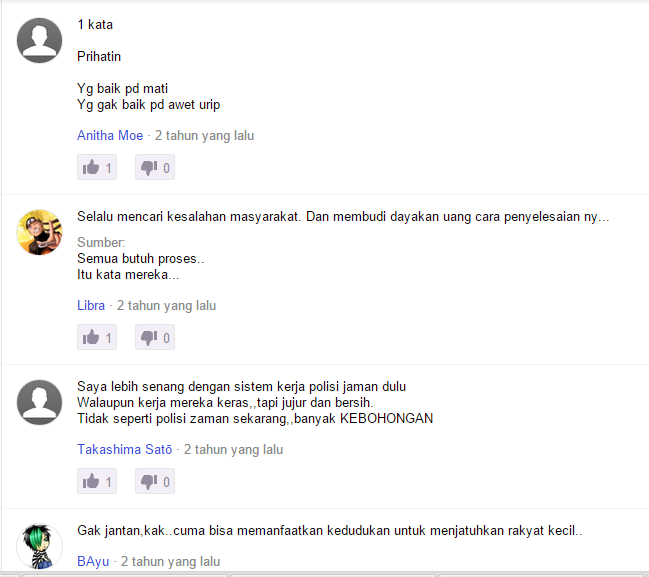This screenshot has height=577, width=649.
Task: Open Libra's profile link
Action: 91,305
